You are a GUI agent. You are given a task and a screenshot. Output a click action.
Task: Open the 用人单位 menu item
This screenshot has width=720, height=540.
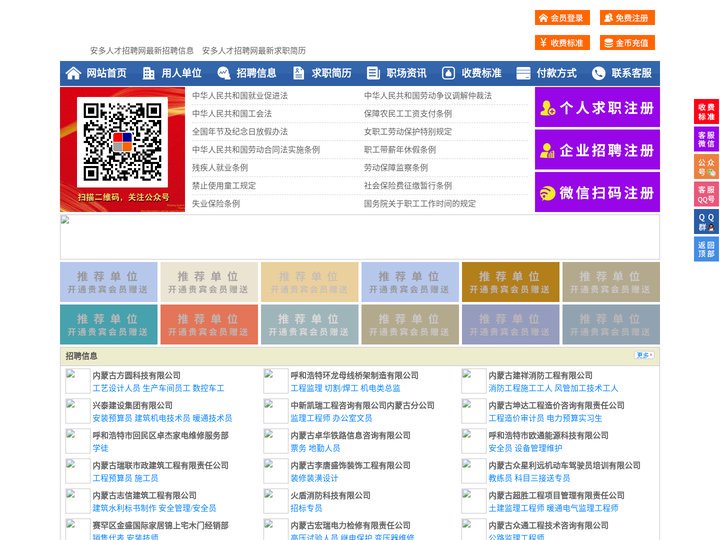pos(181,73)
